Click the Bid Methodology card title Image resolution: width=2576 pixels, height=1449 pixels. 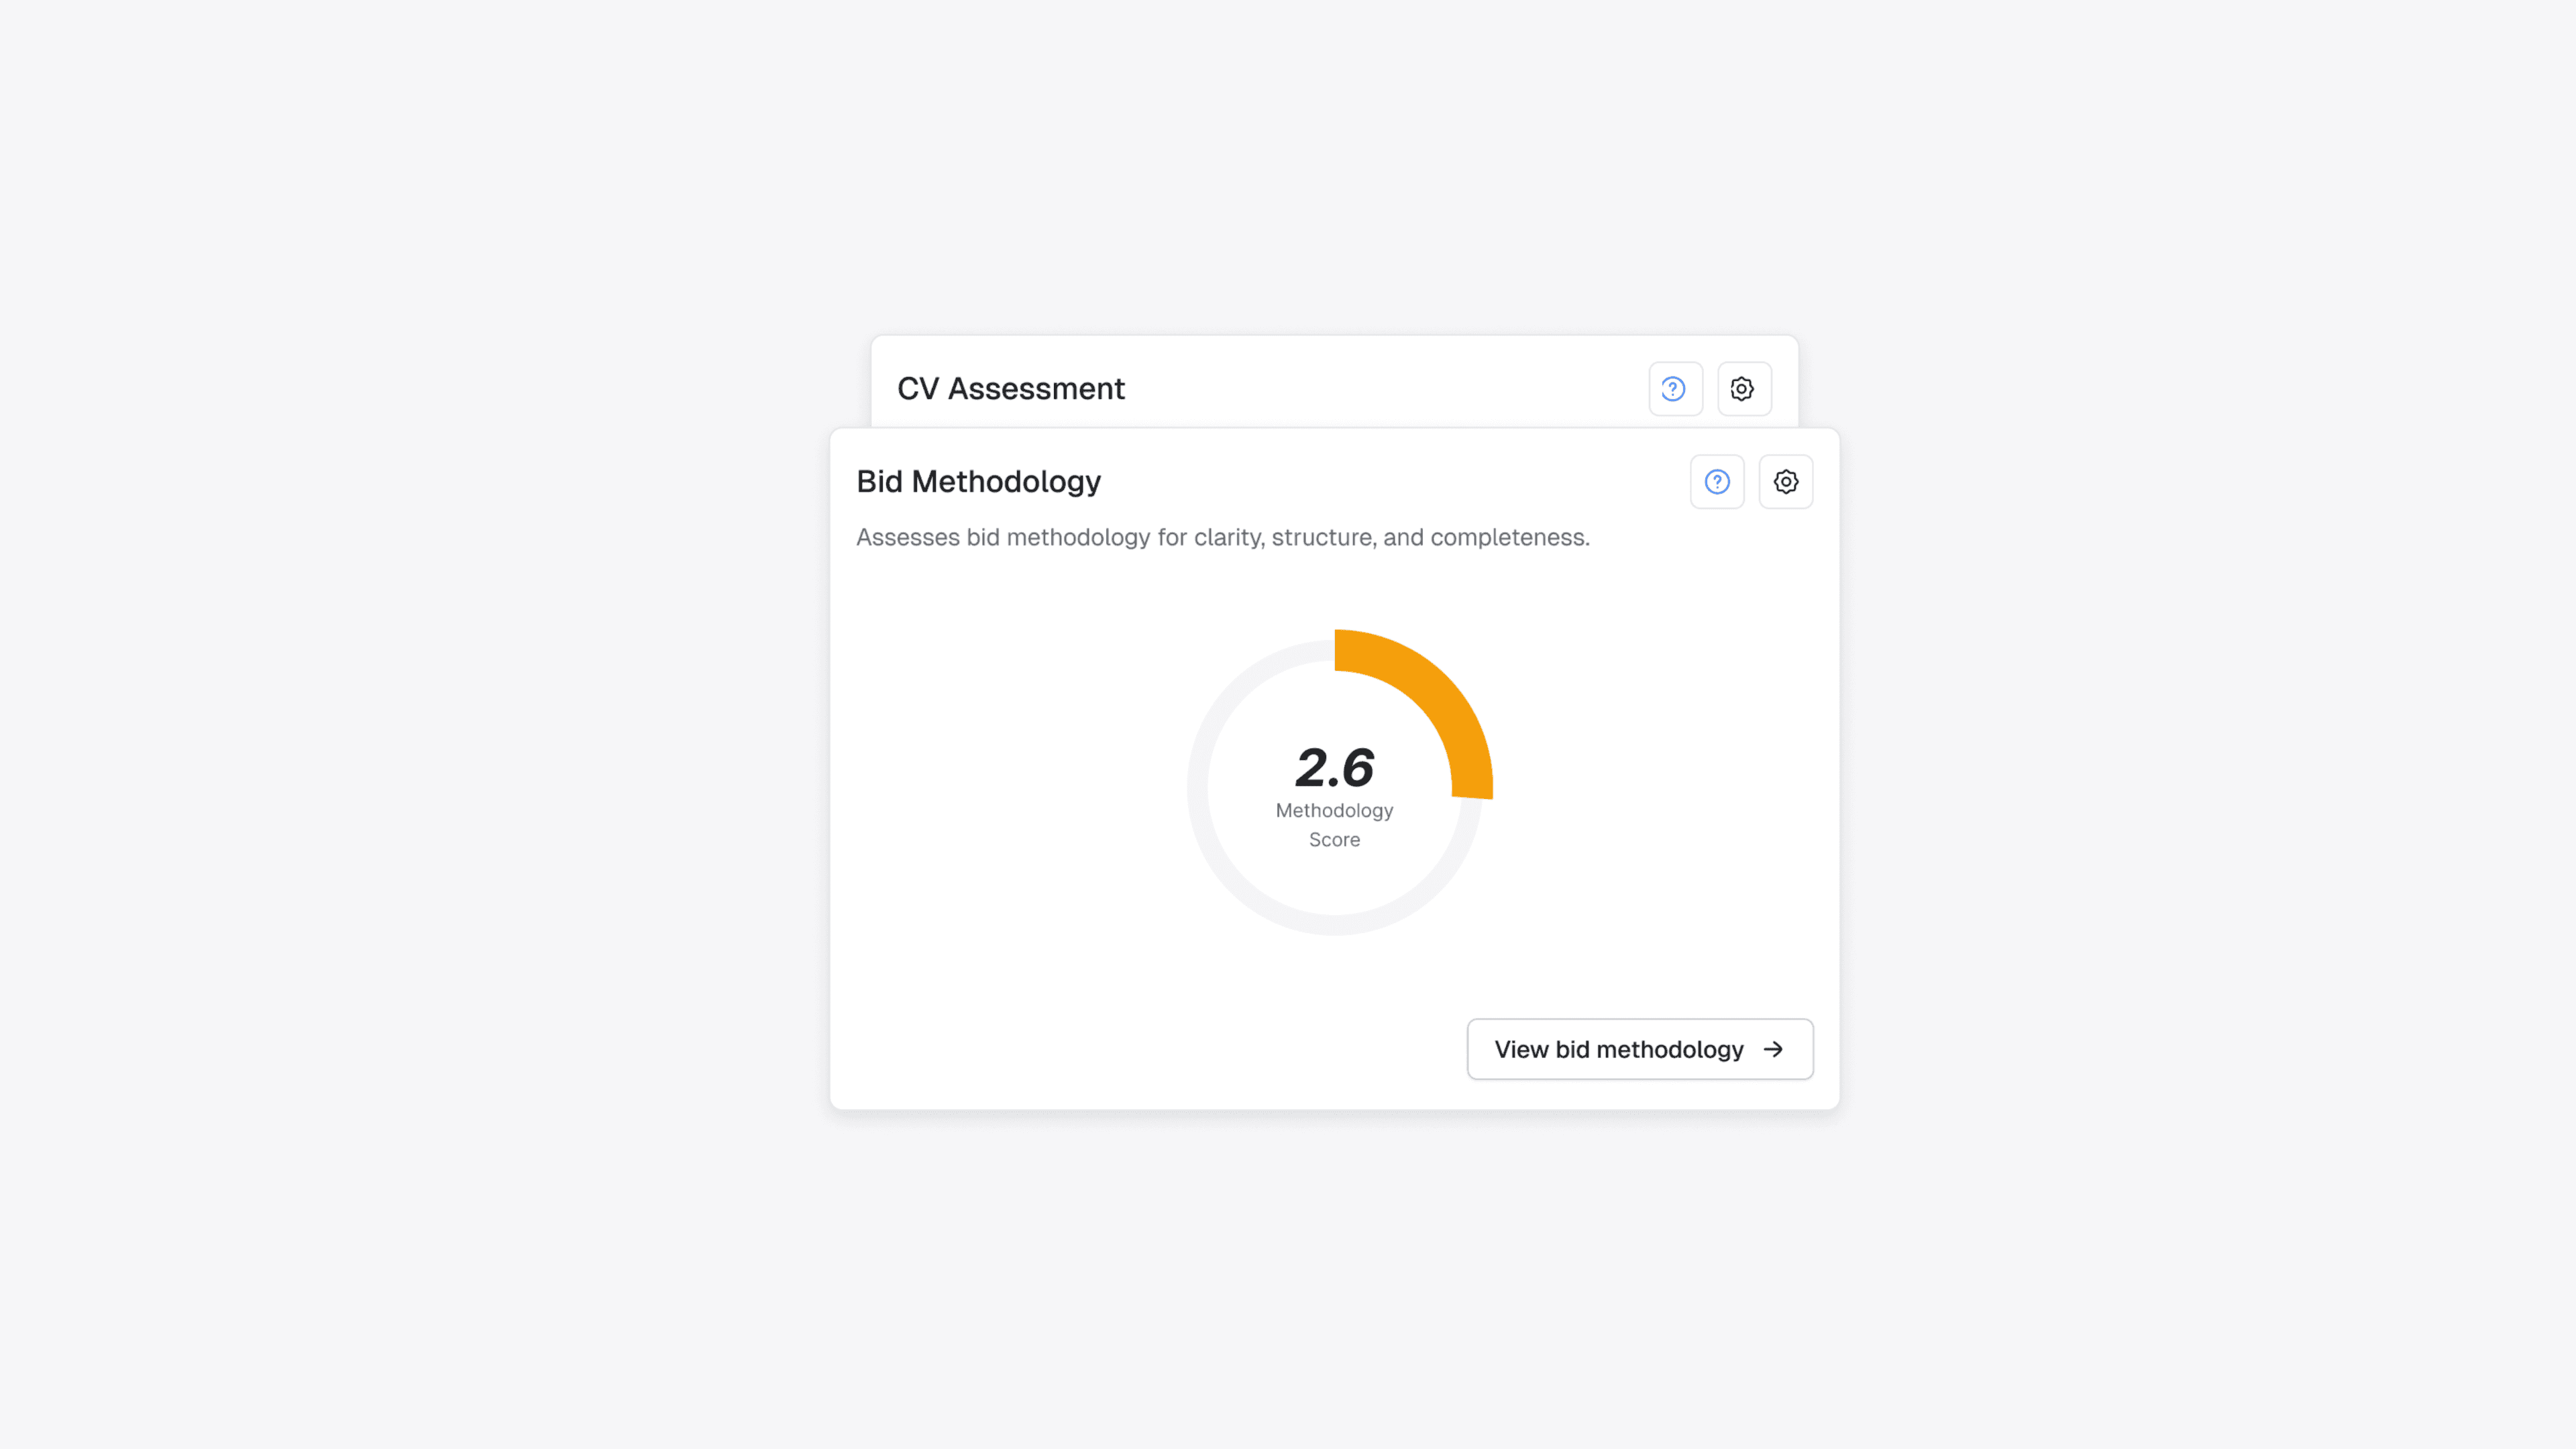[x=978, y=482]
